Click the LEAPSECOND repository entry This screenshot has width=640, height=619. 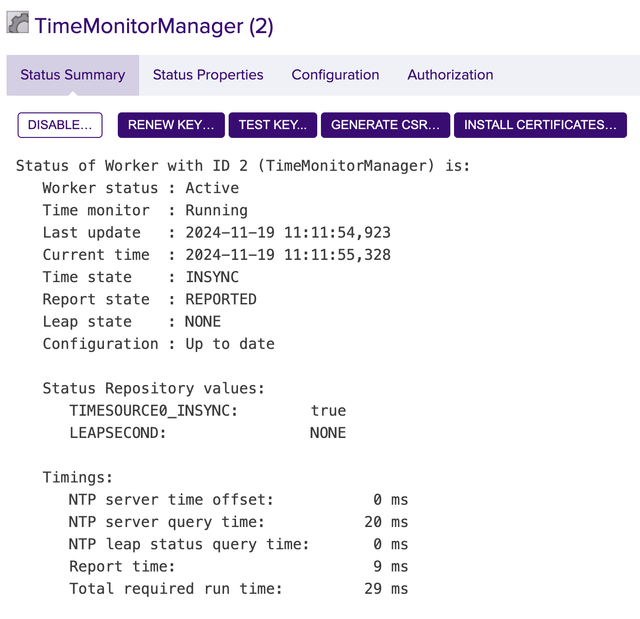tap(118, 433)
